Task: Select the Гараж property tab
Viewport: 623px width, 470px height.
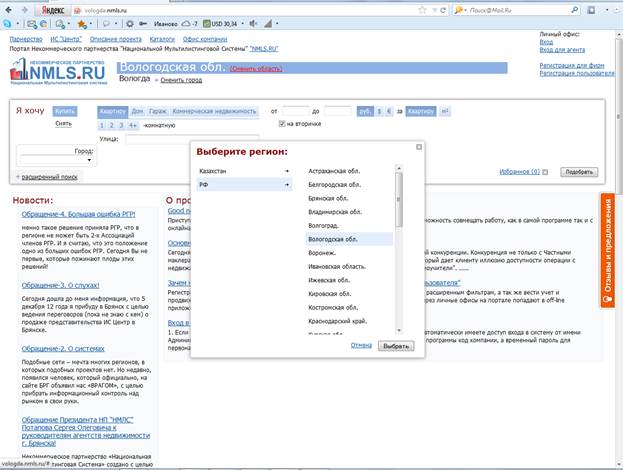Action: click(x=158, y=112)
